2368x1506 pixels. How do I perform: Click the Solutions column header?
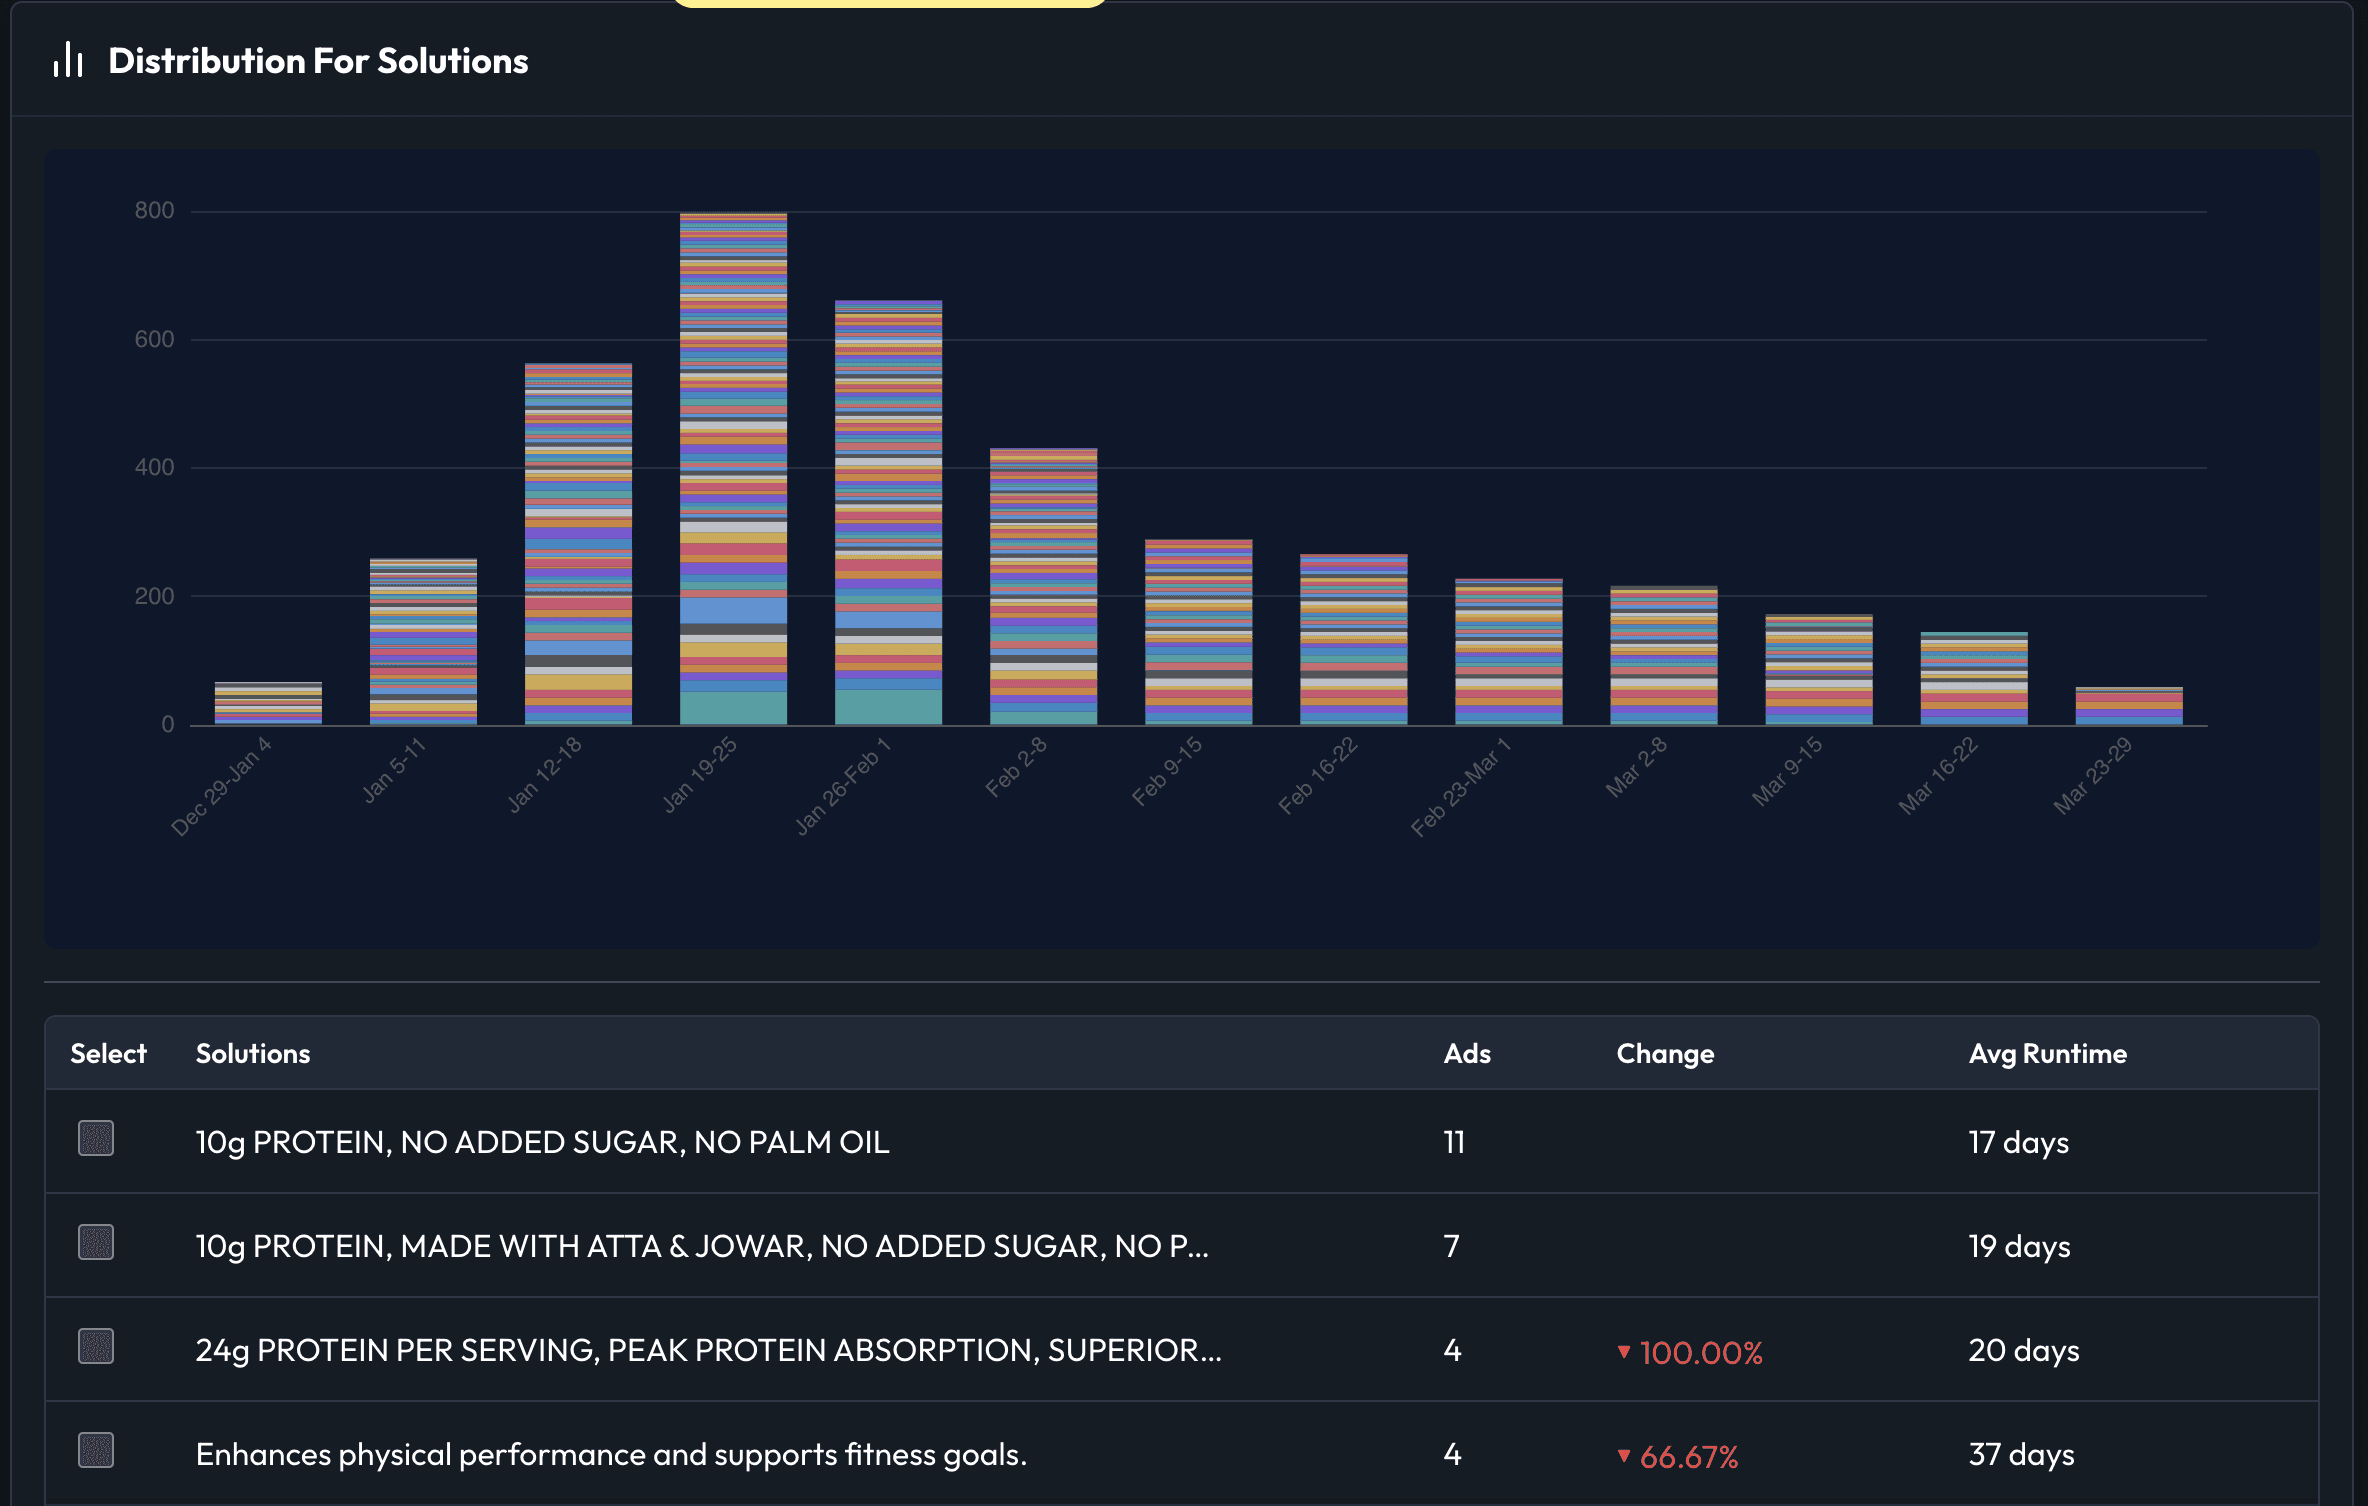click(252, 1054)
